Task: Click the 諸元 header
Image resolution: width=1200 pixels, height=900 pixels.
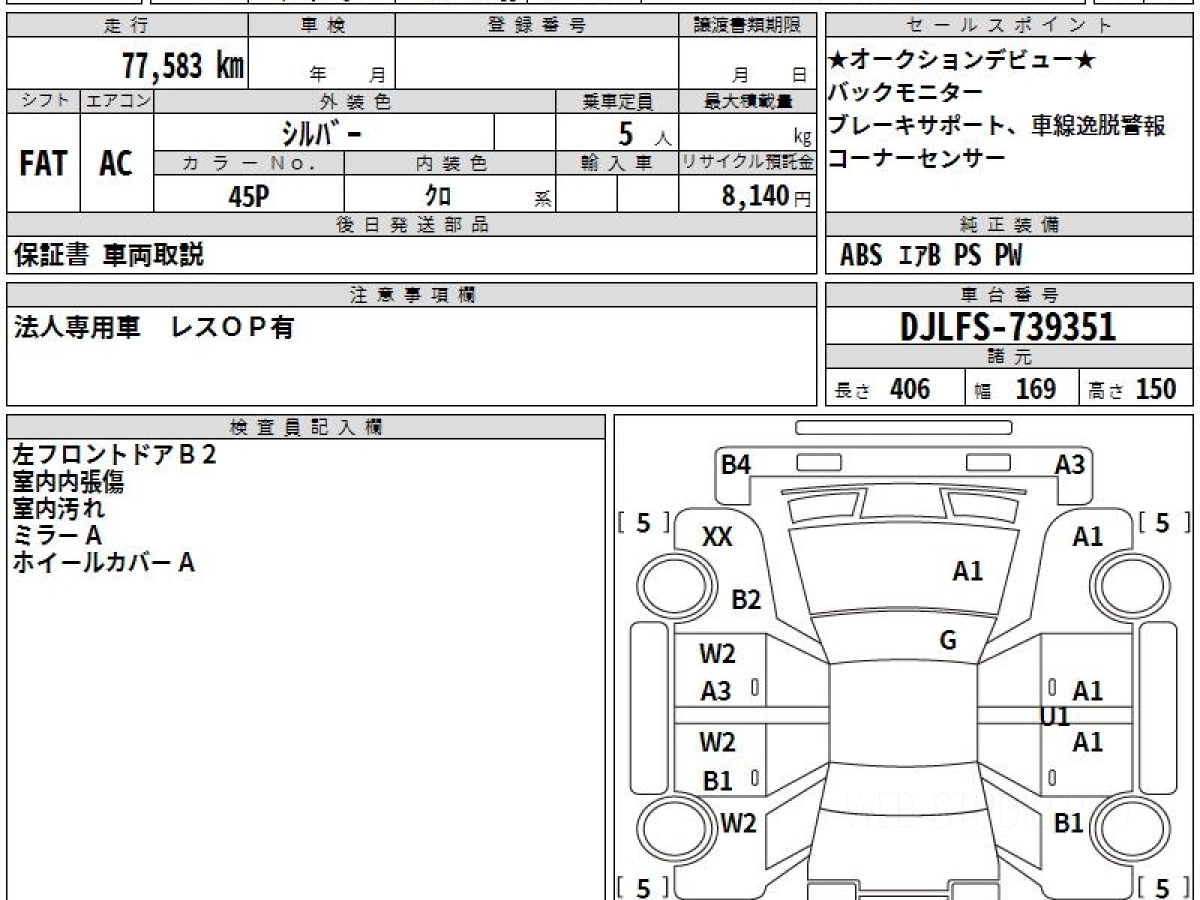Action: click(1010, 357)
